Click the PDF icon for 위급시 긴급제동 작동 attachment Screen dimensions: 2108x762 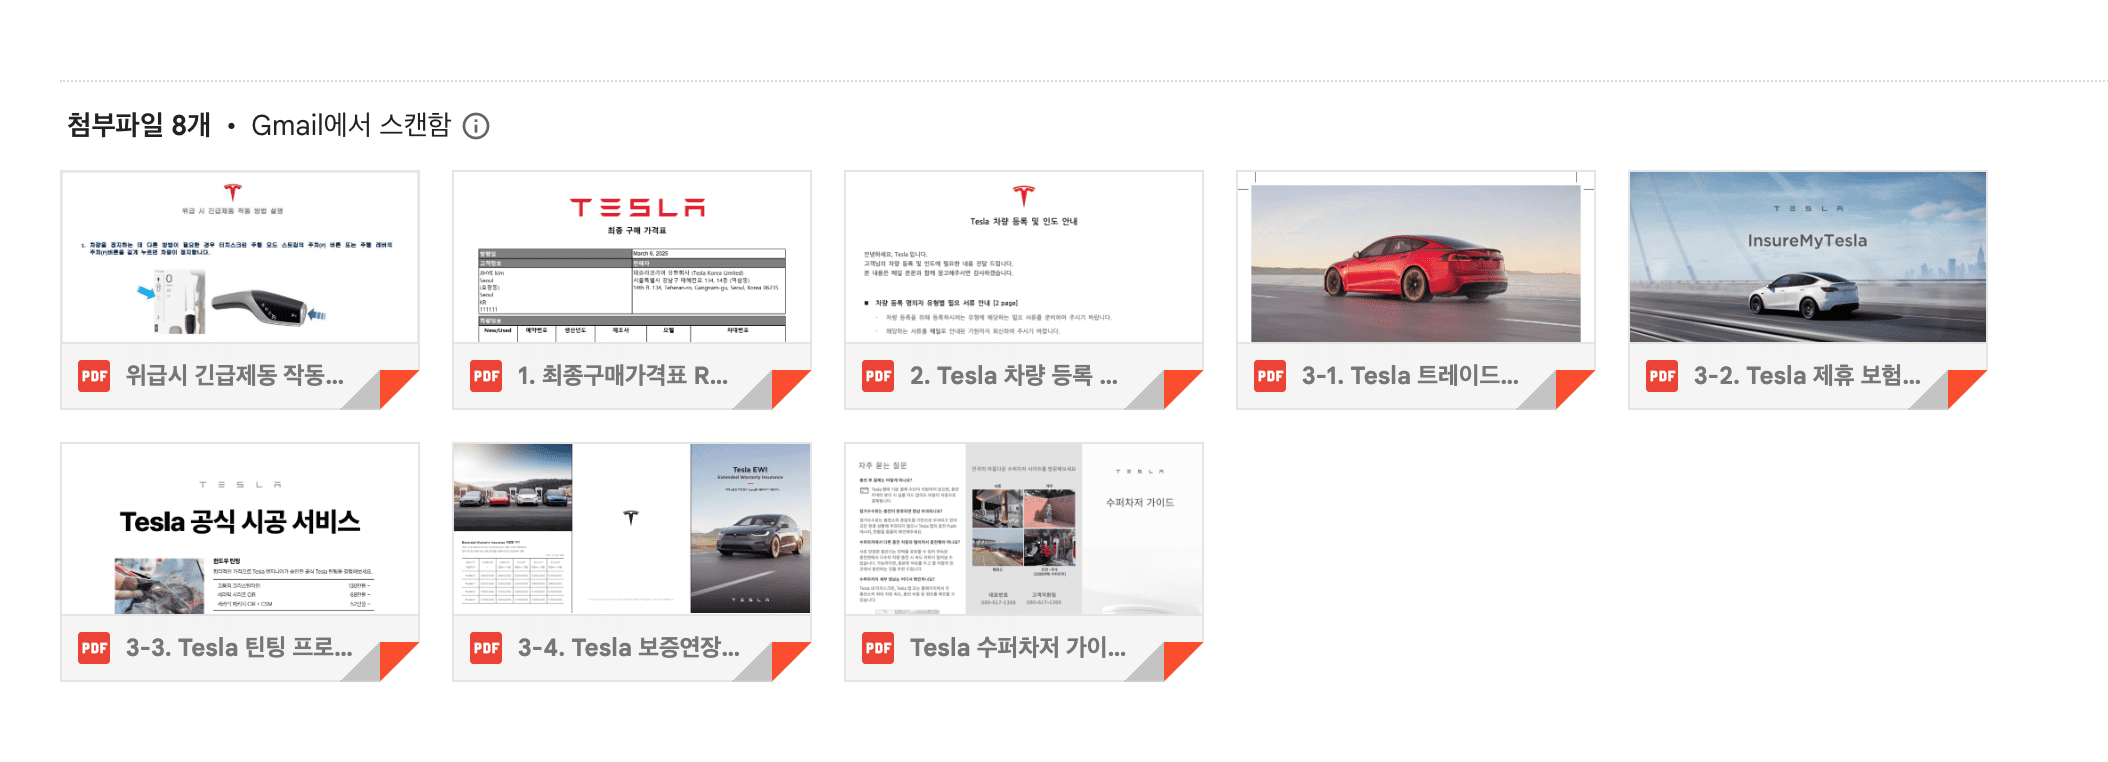(94, 376)
